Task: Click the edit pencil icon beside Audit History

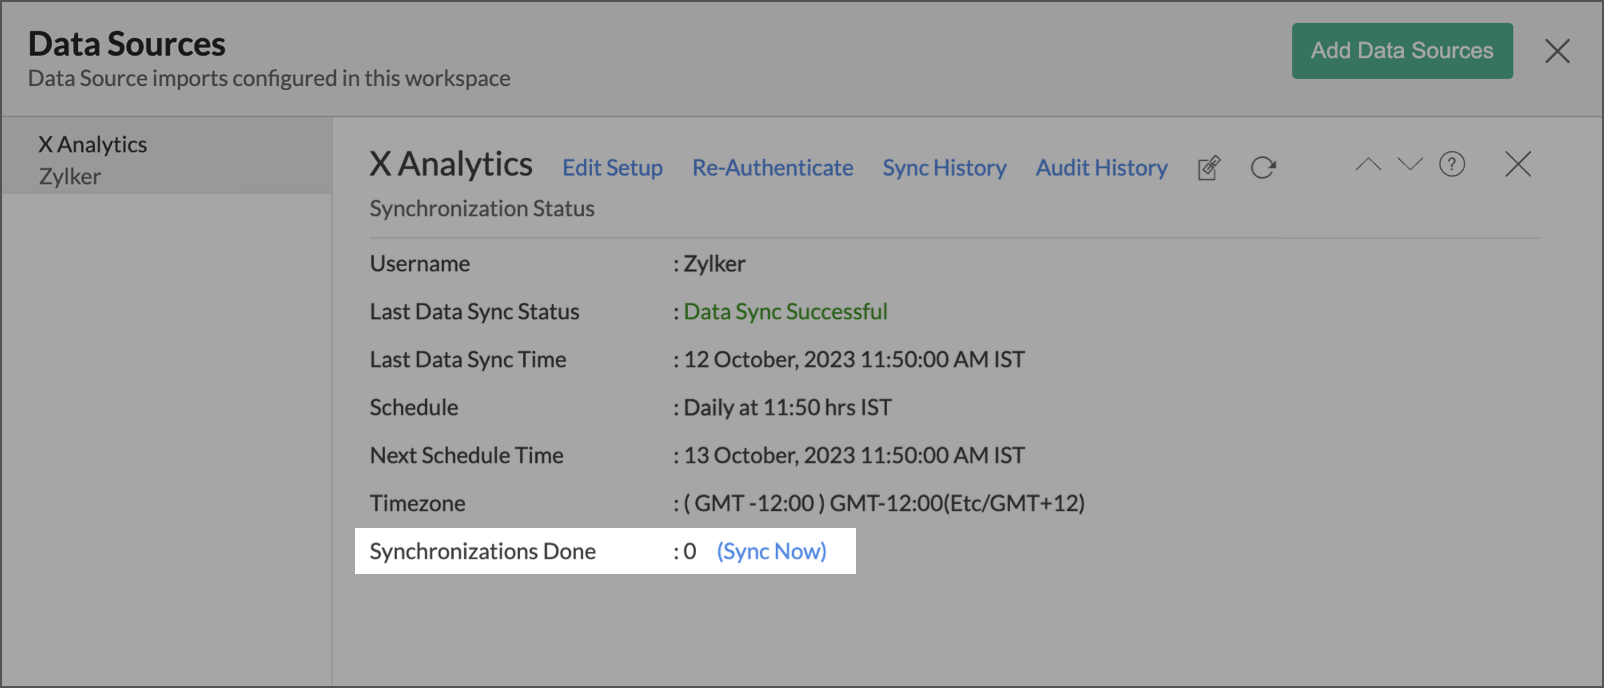Action: 1209,168
